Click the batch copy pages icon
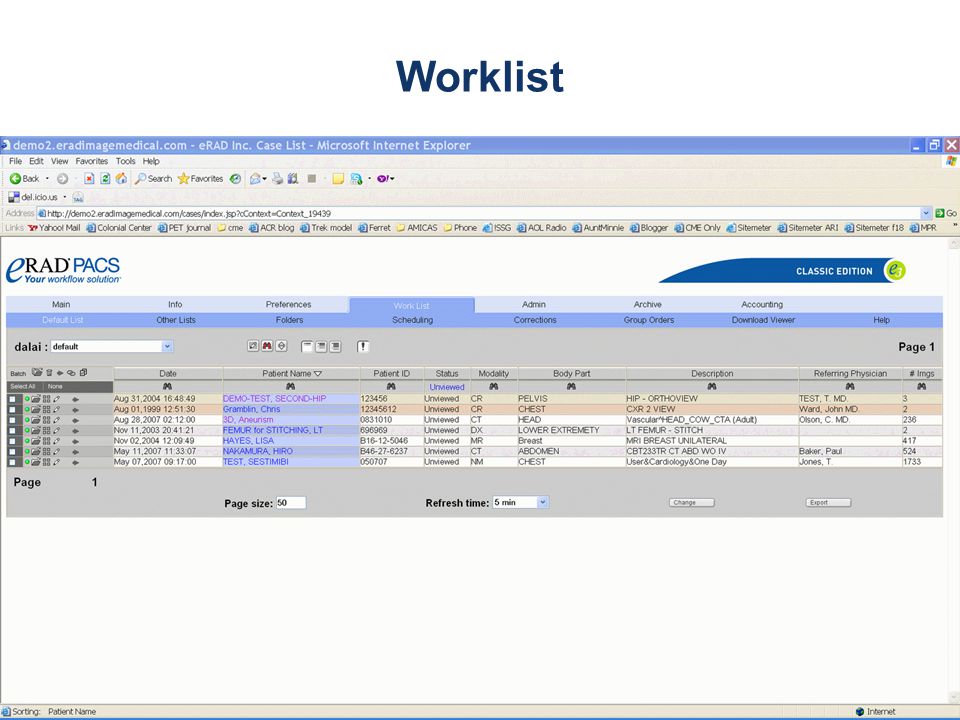Viewport: 960px width, 720px height. (83, 372)
